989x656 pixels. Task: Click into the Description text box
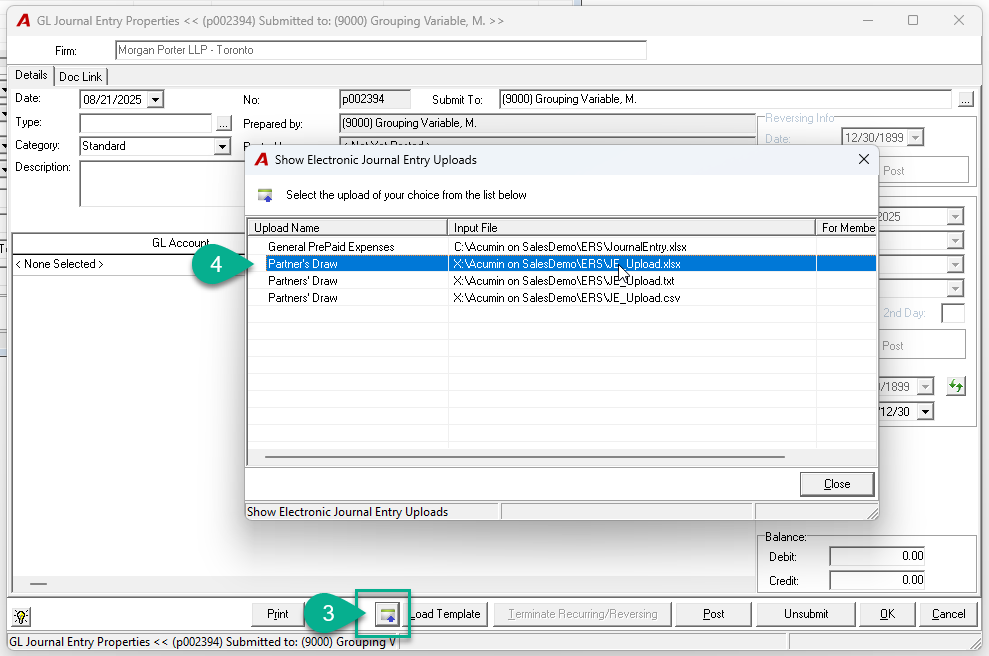[161, 184]
